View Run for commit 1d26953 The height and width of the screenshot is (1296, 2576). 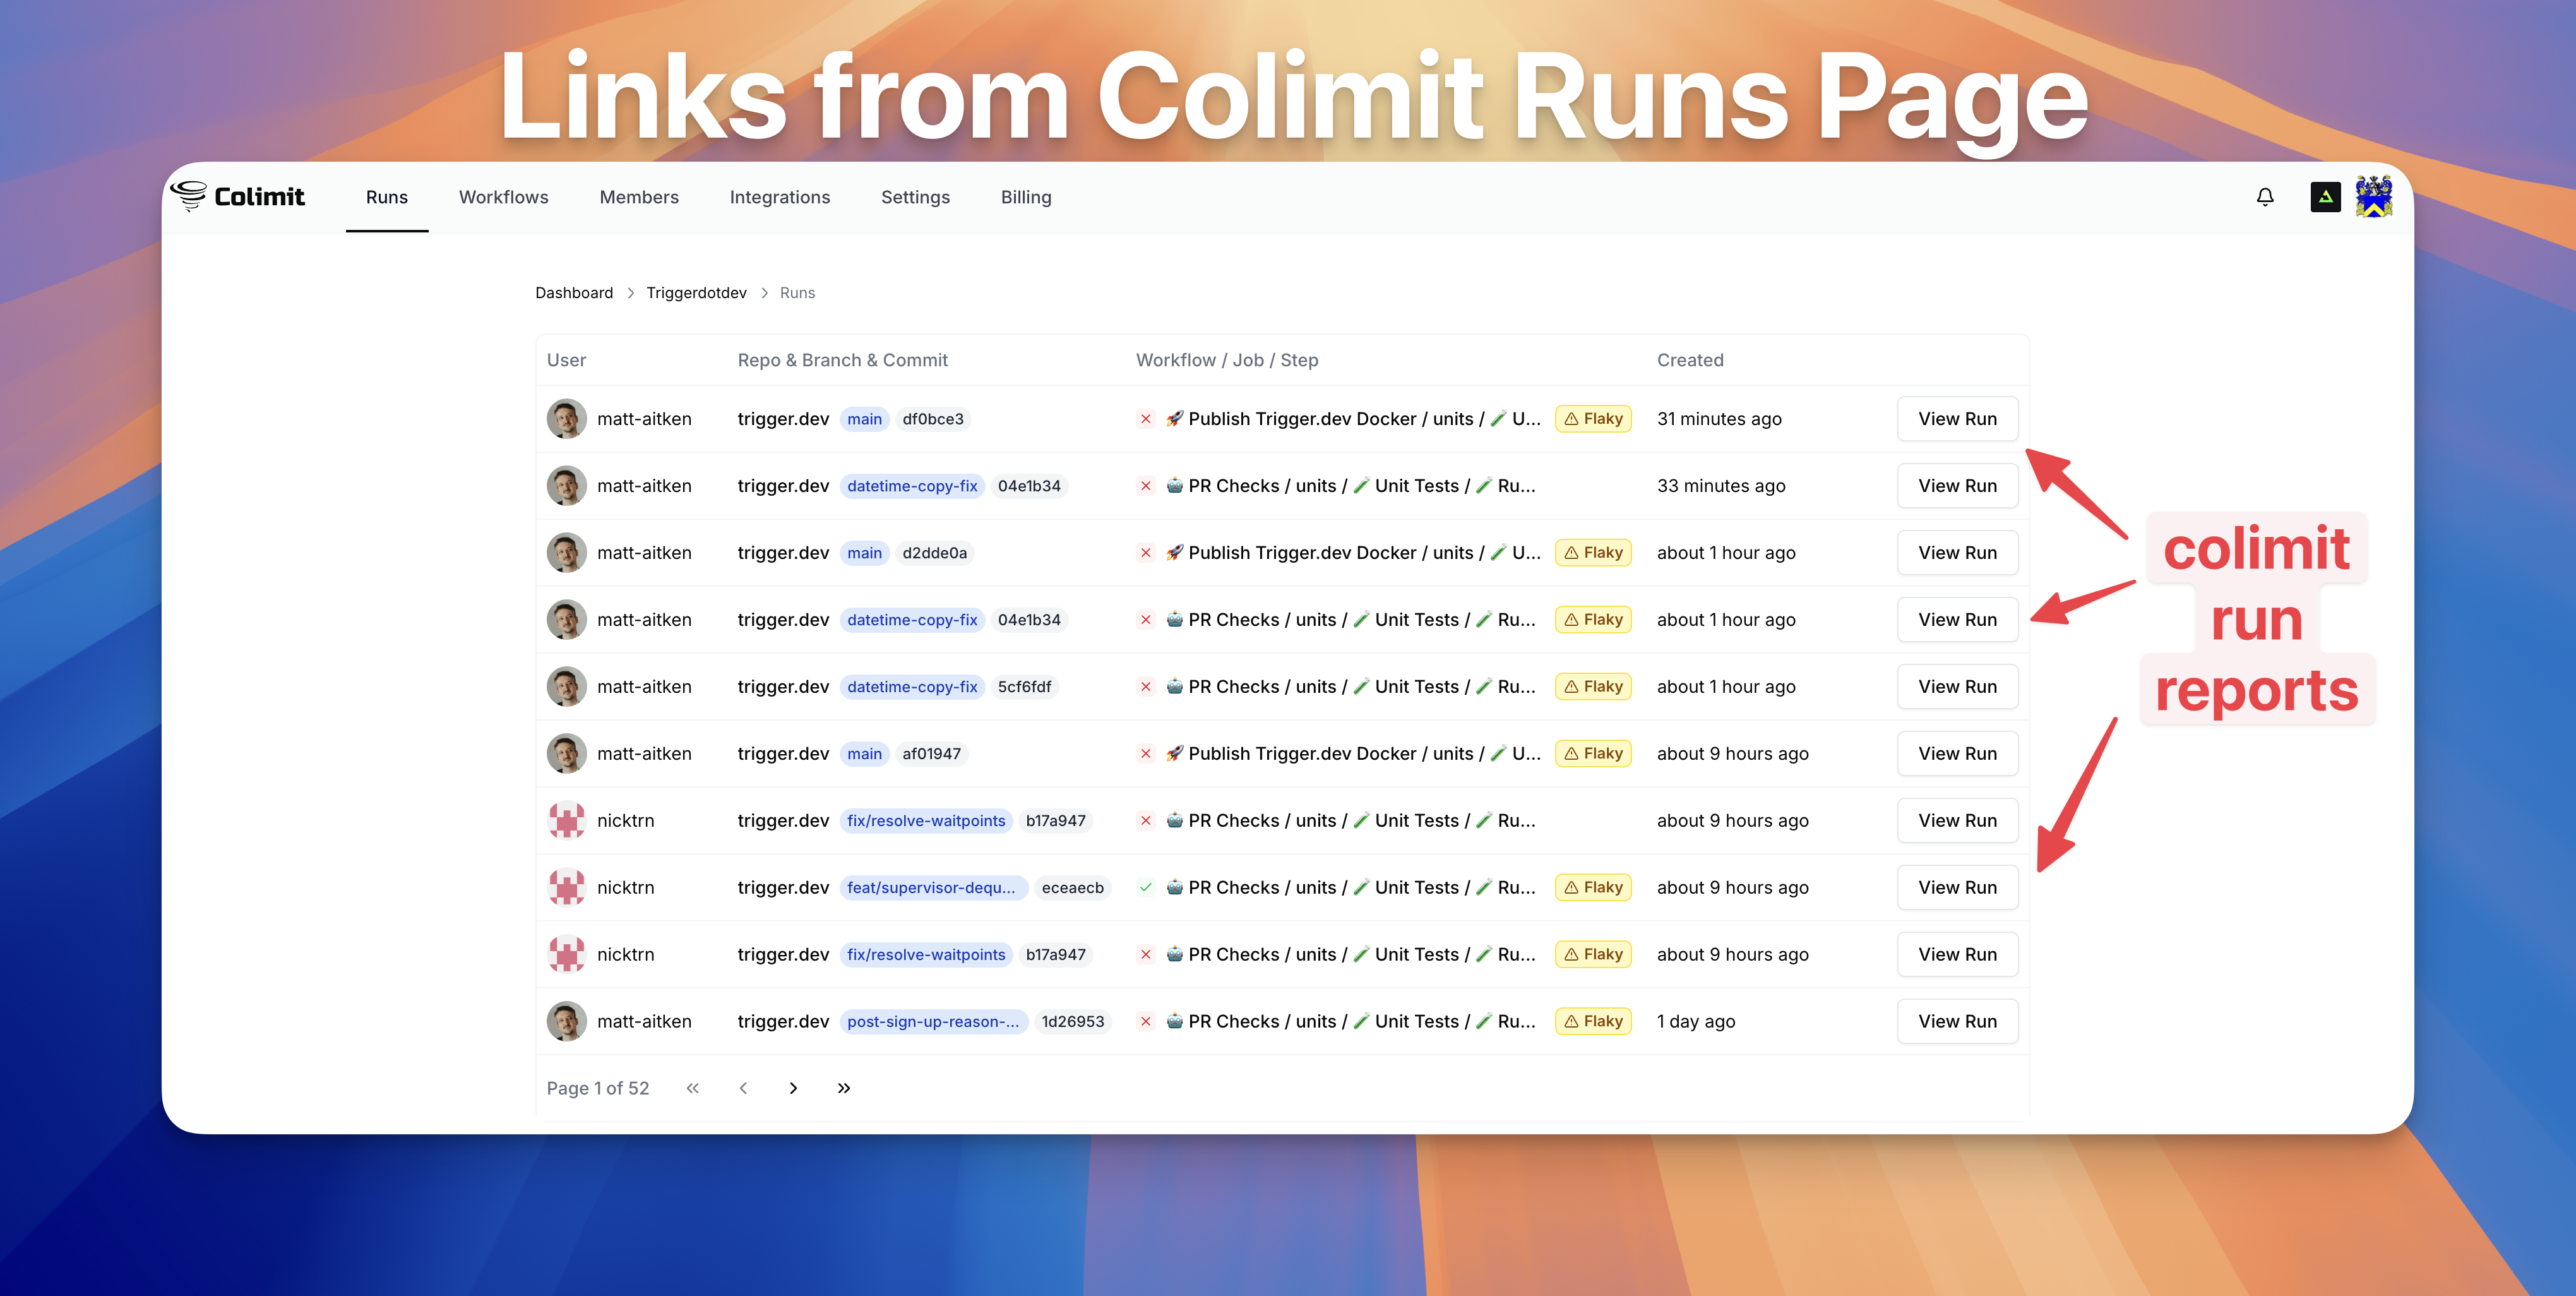pos(1957,1021)
